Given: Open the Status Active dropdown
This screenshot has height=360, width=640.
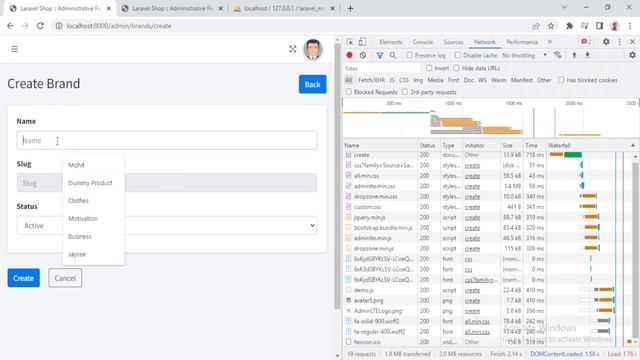Looking at the screenshot, I should tap(167, 226).
